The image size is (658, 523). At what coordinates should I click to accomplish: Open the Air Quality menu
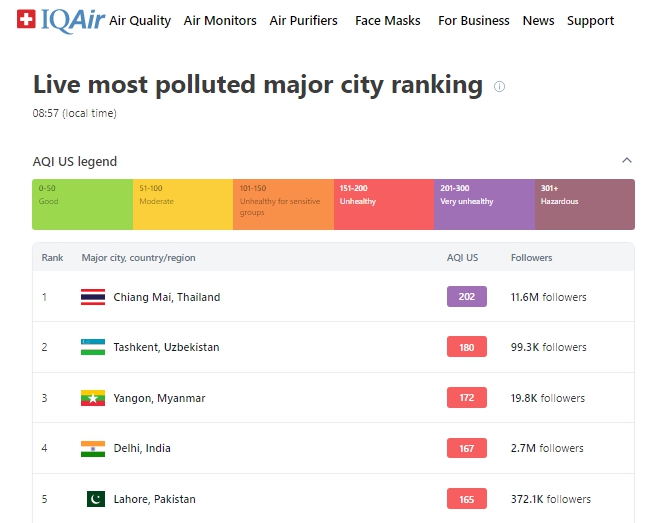140,20
